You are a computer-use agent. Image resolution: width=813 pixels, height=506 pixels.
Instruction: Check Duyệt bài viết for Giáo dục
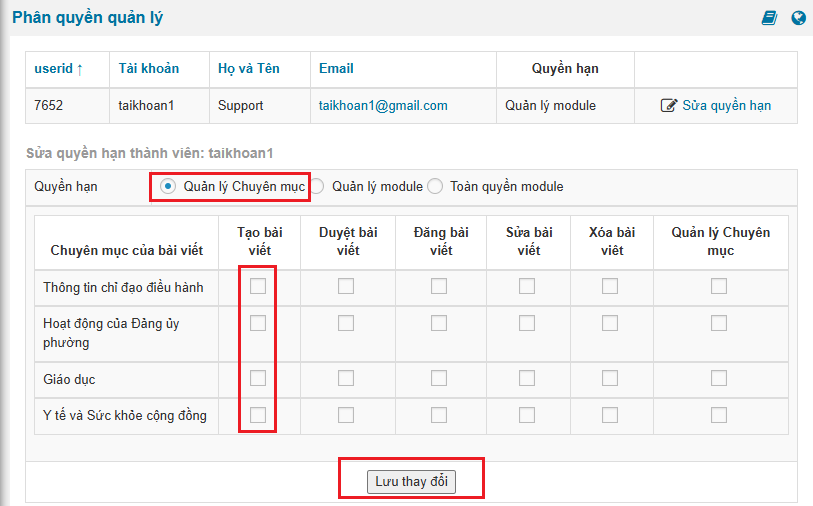(x=346, y=378)
